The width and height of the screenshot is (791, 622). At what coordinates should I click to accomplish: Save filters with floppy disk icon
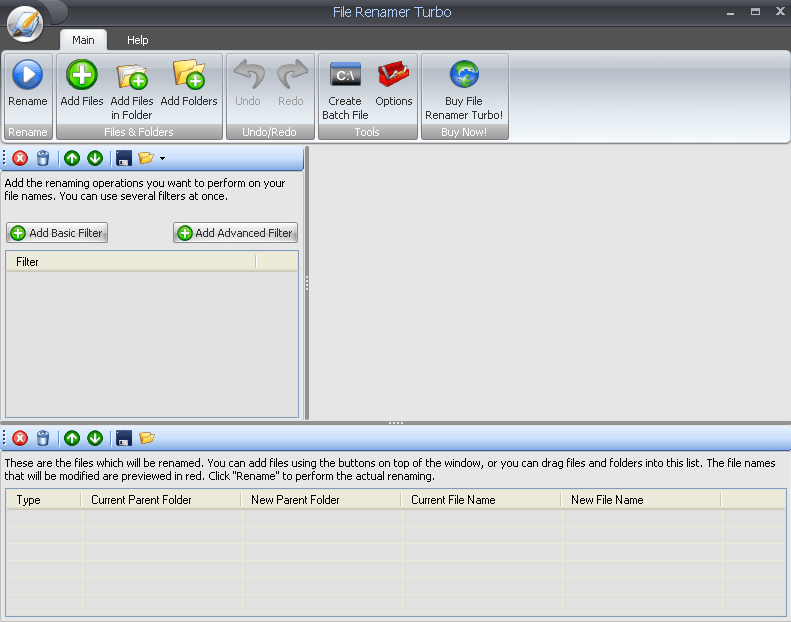tap(124, 158)
